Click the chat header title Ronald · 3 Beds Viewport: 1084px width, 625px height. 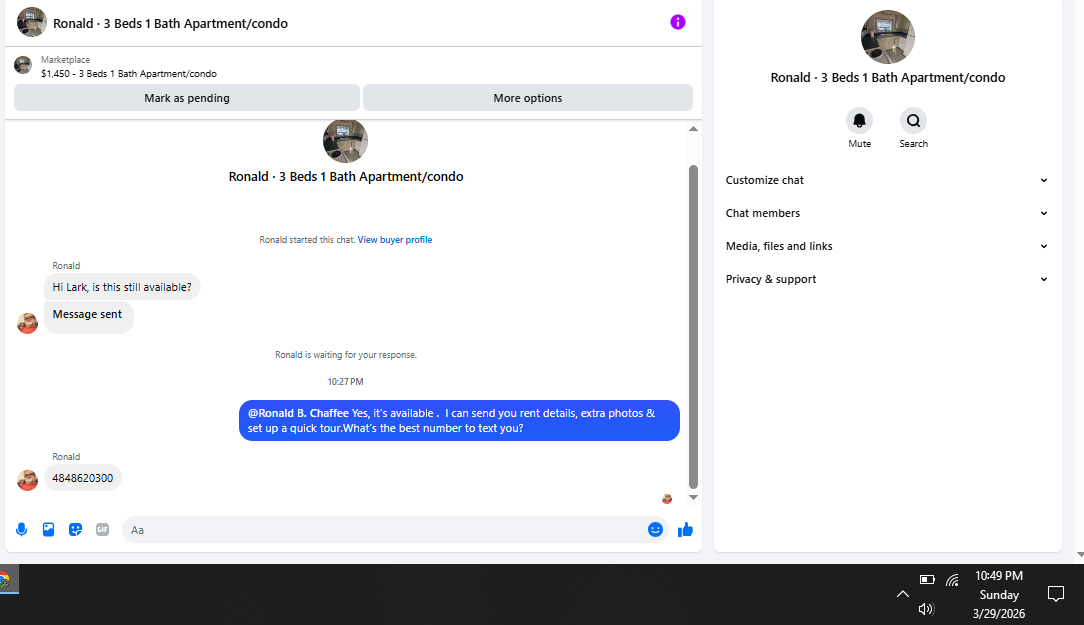(170, 23)
